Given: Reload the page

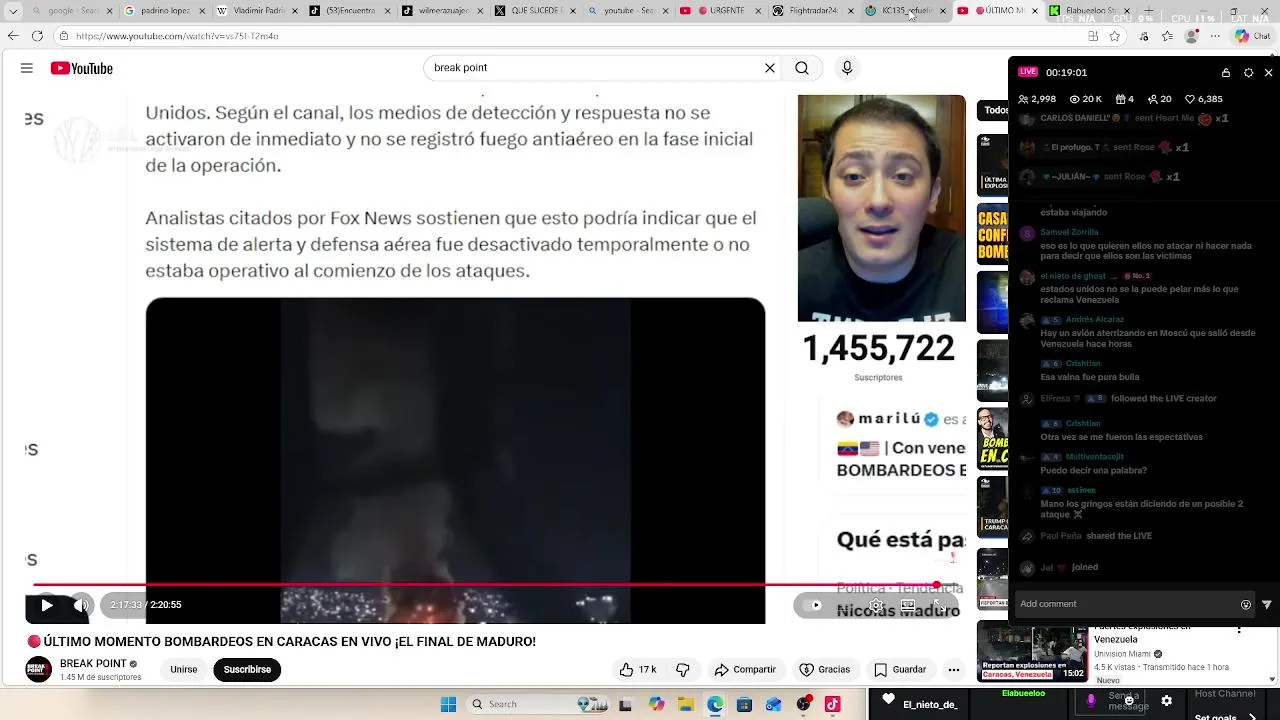Looking at the screenshot, I should tap(37, 36).
